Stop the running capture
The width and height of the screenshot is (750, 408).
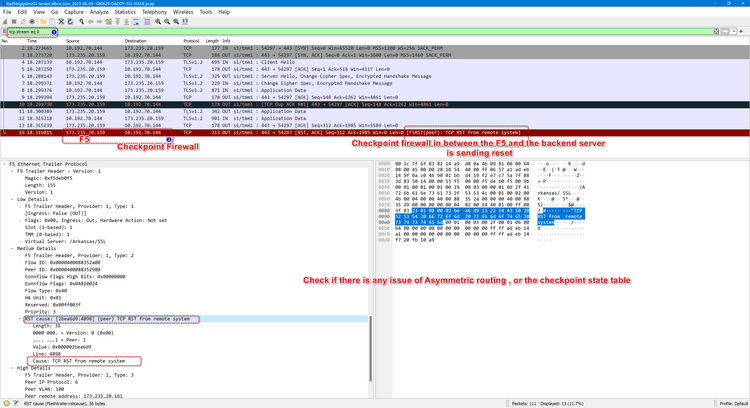pos(14,22)
